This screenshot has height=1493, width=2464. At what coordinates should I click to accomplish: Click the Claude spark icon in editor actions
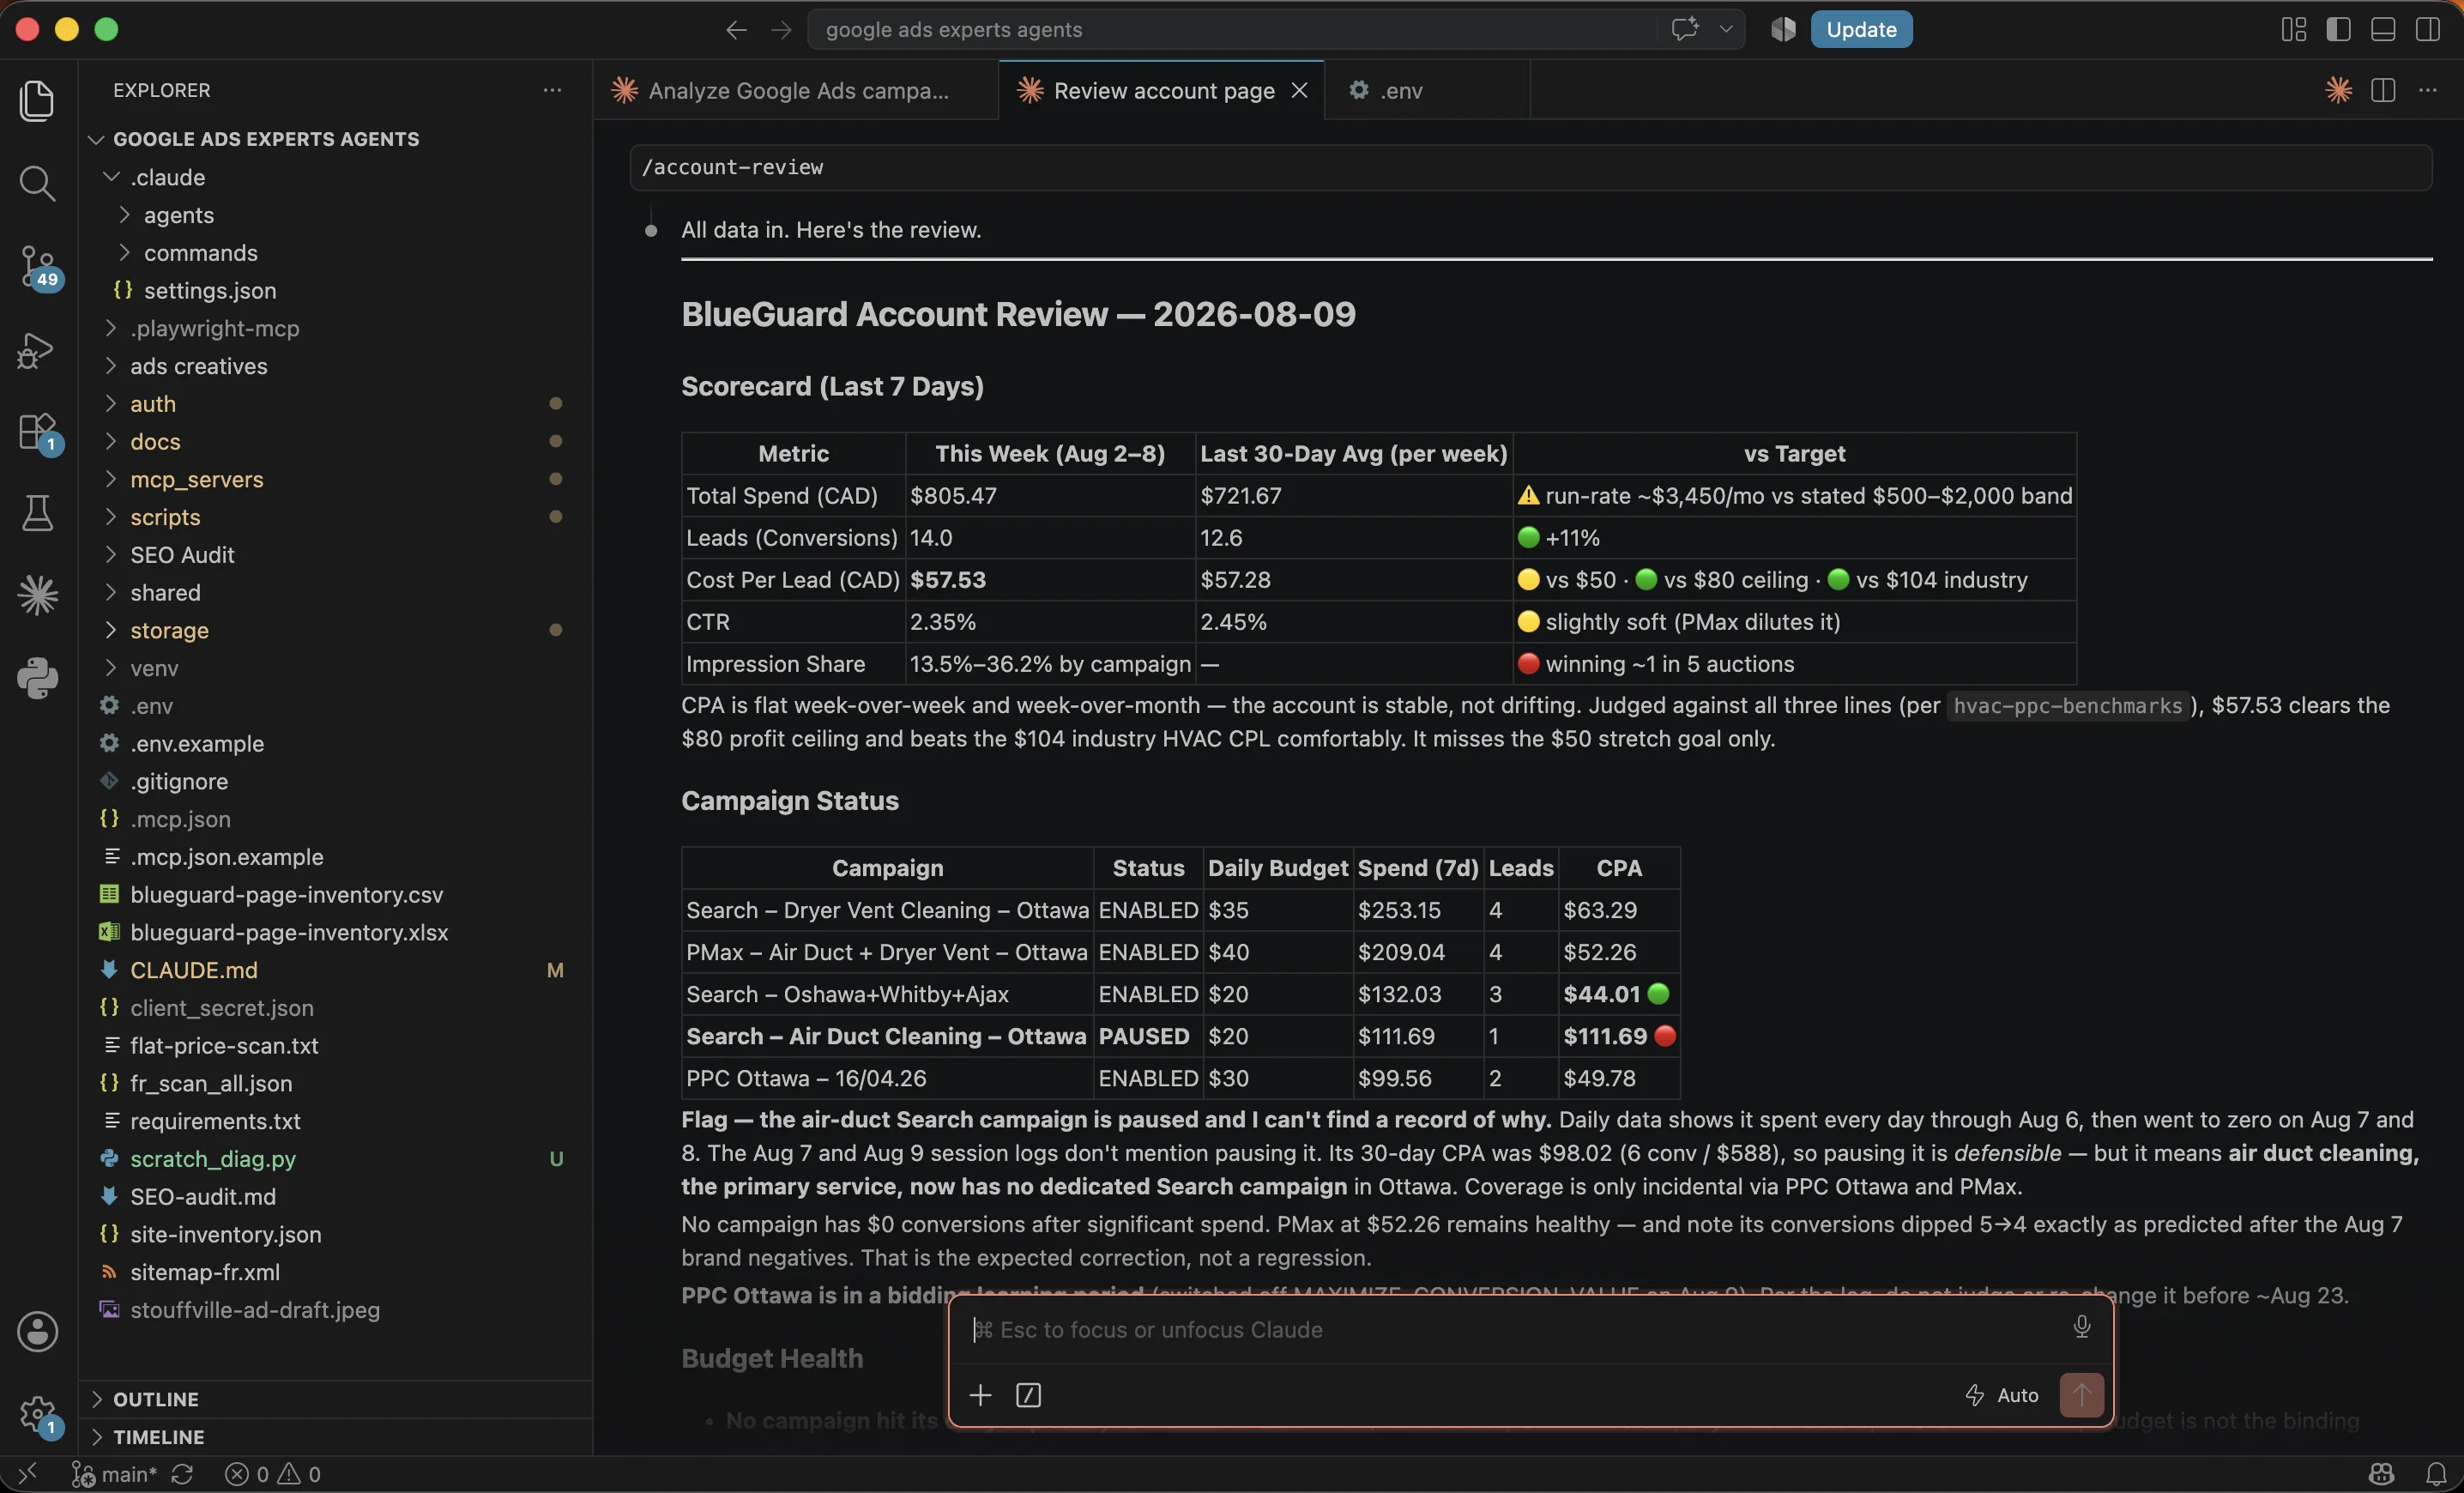tap(2338, 90)
